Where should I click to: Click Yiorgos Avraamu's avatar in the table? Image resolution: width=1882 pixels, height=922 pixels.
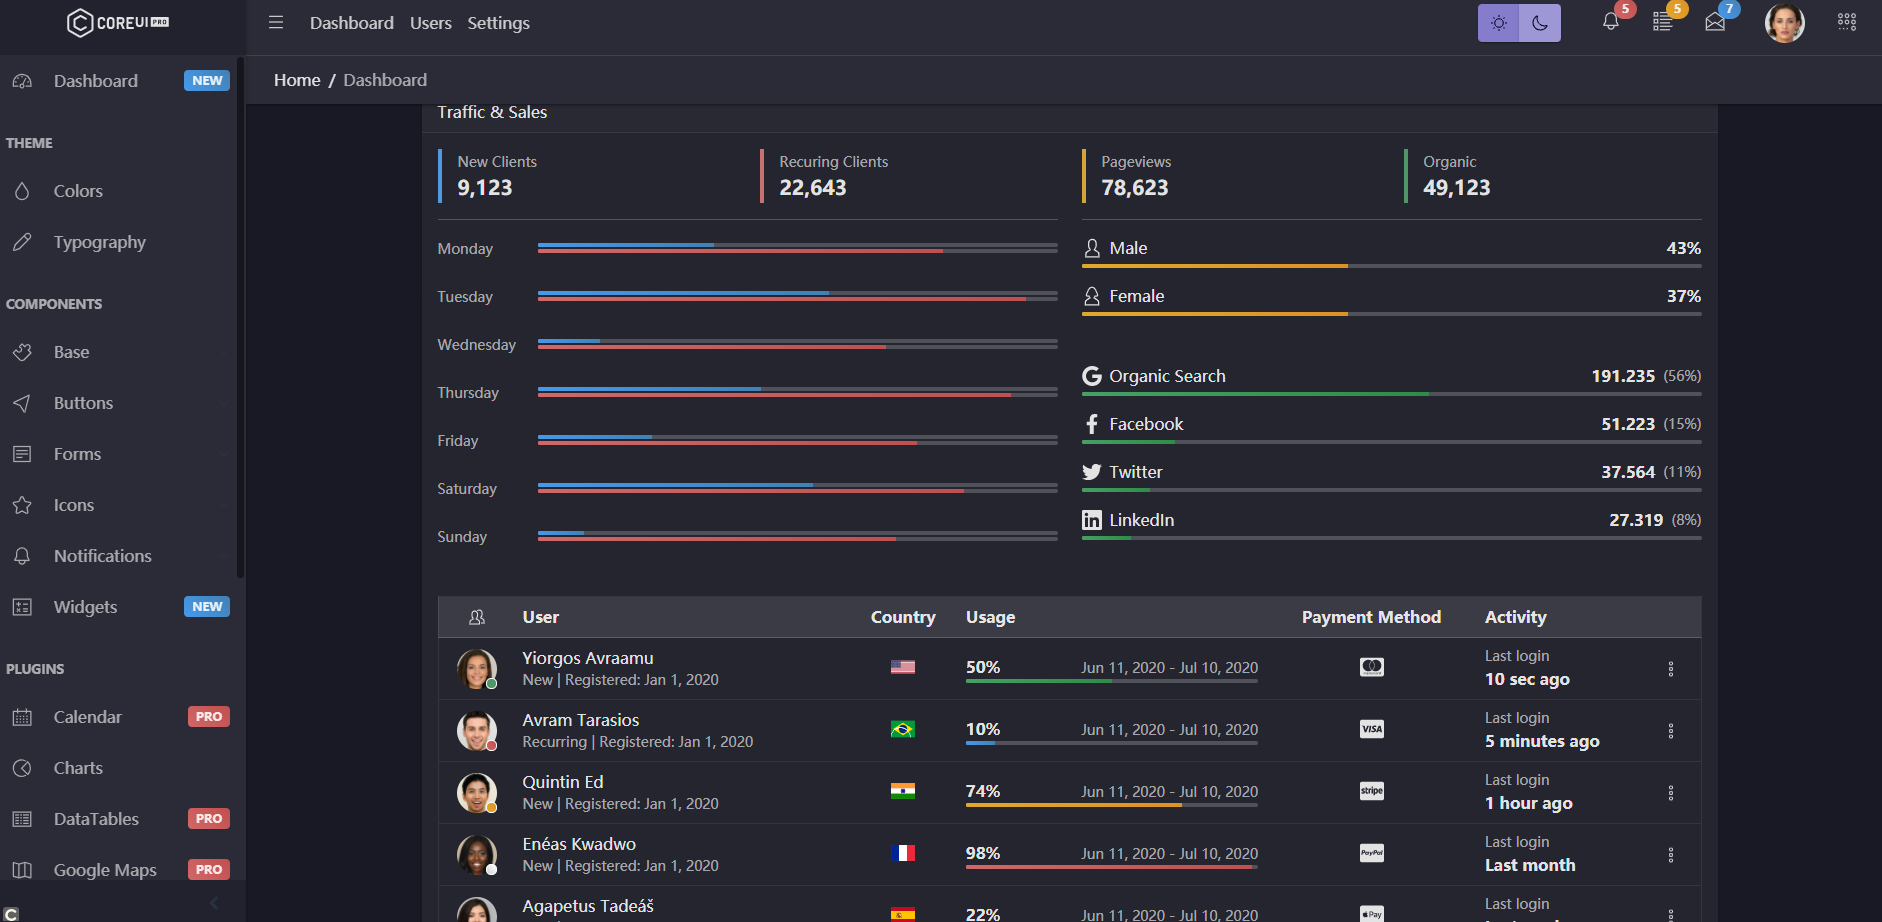[x=477, y=669]
